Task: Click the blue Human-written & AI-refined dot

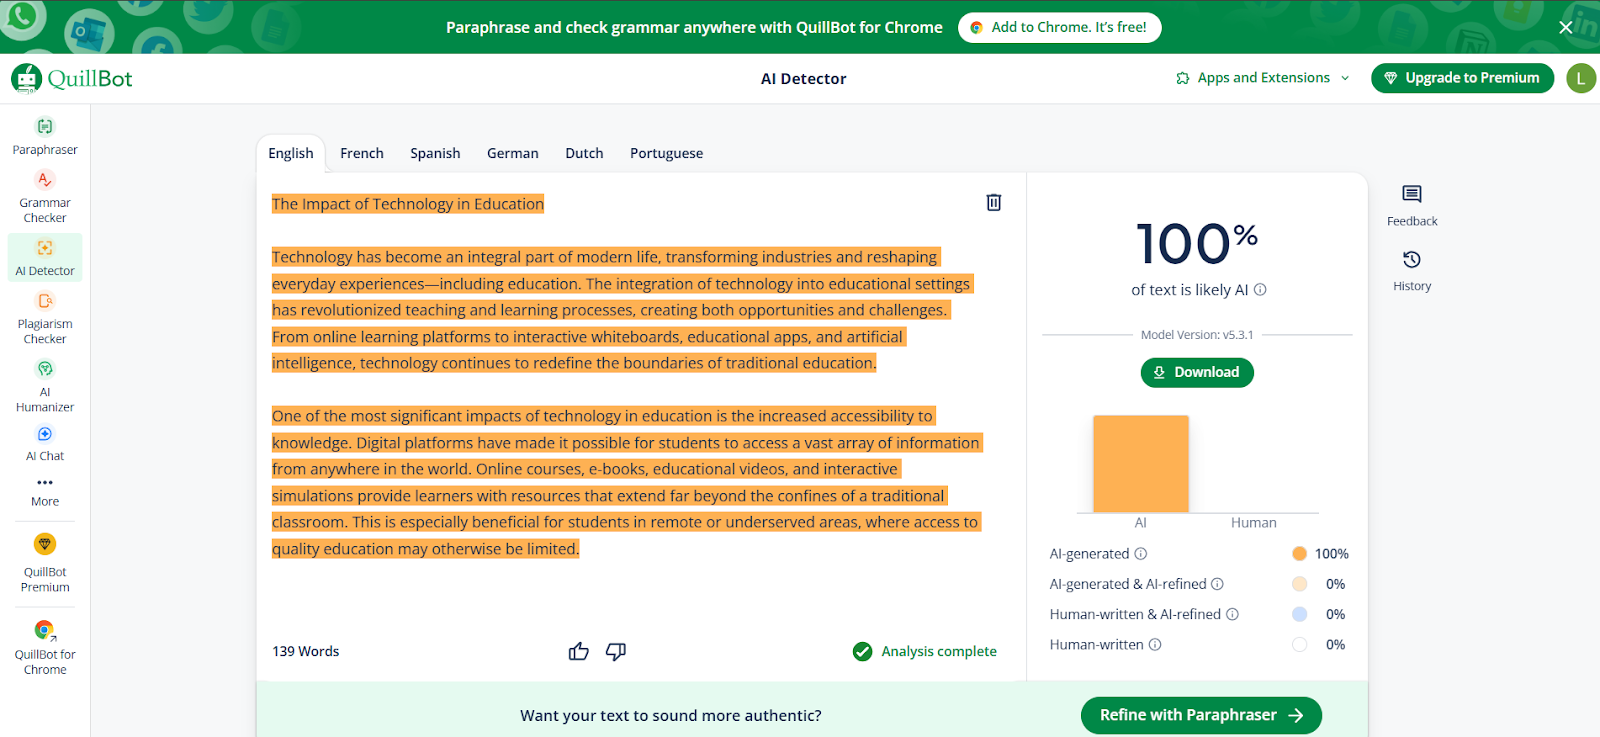Action: 1299,614
